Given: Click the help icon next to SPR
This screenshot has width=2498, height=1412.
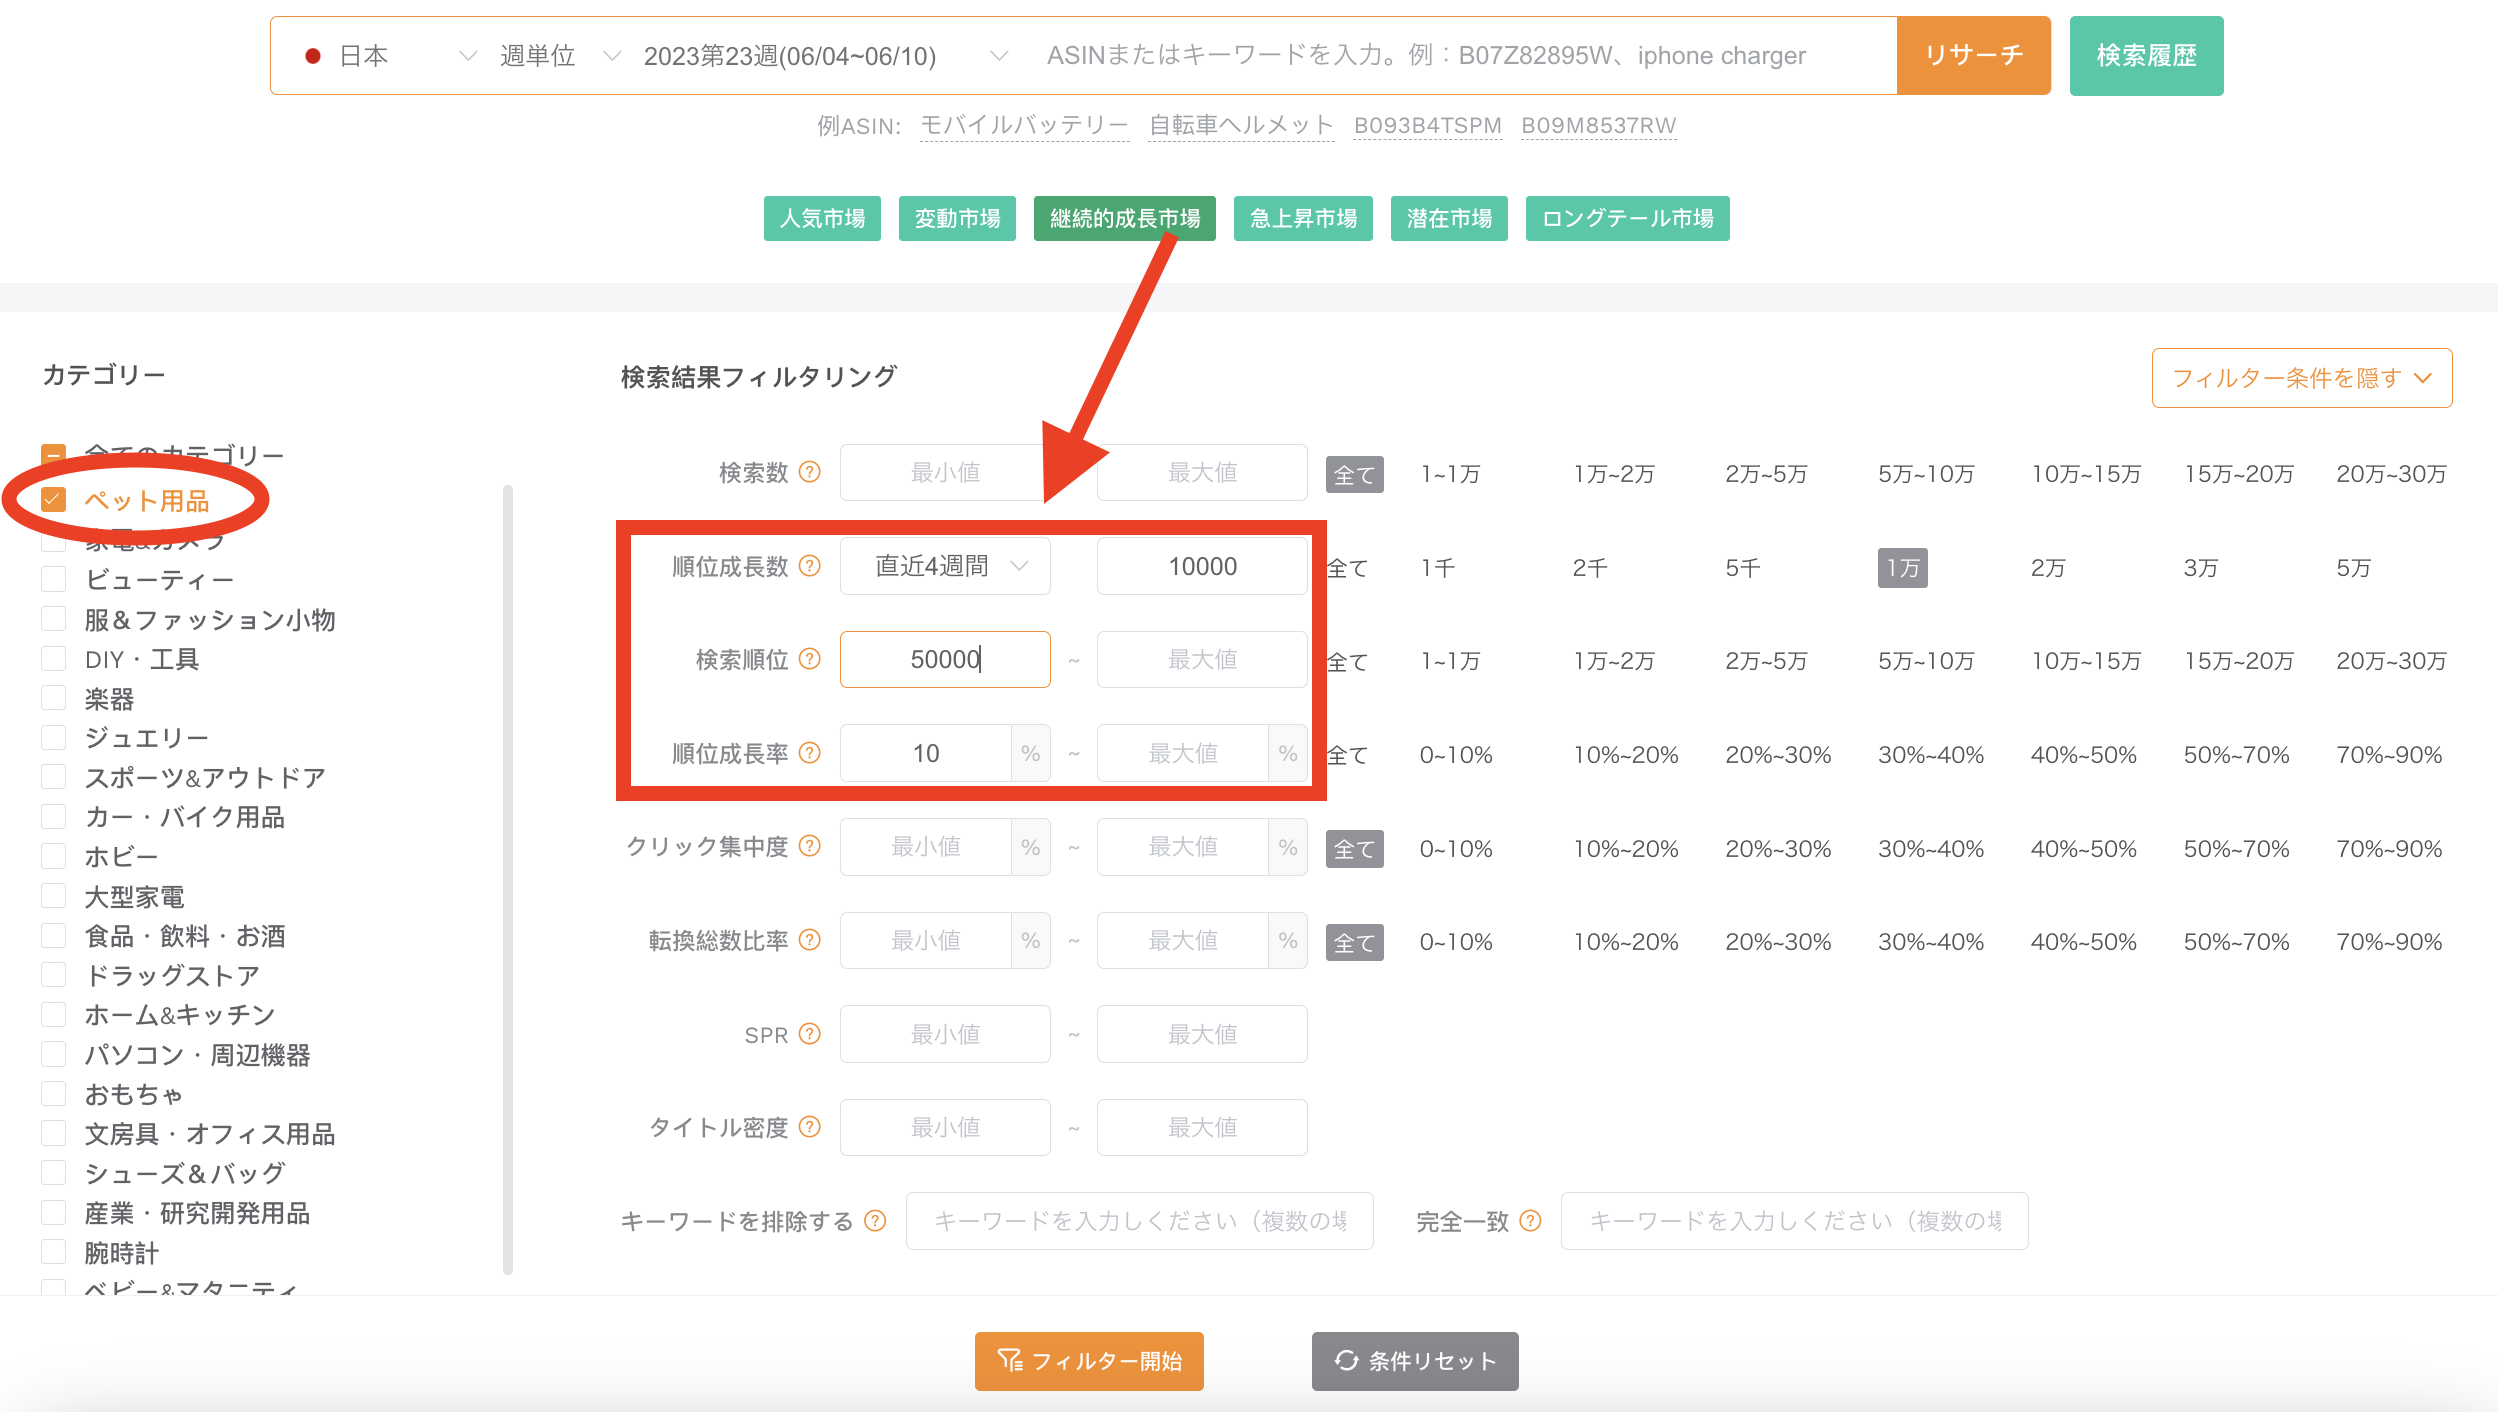Looking at the screenshot, I should pos(810,1034).
